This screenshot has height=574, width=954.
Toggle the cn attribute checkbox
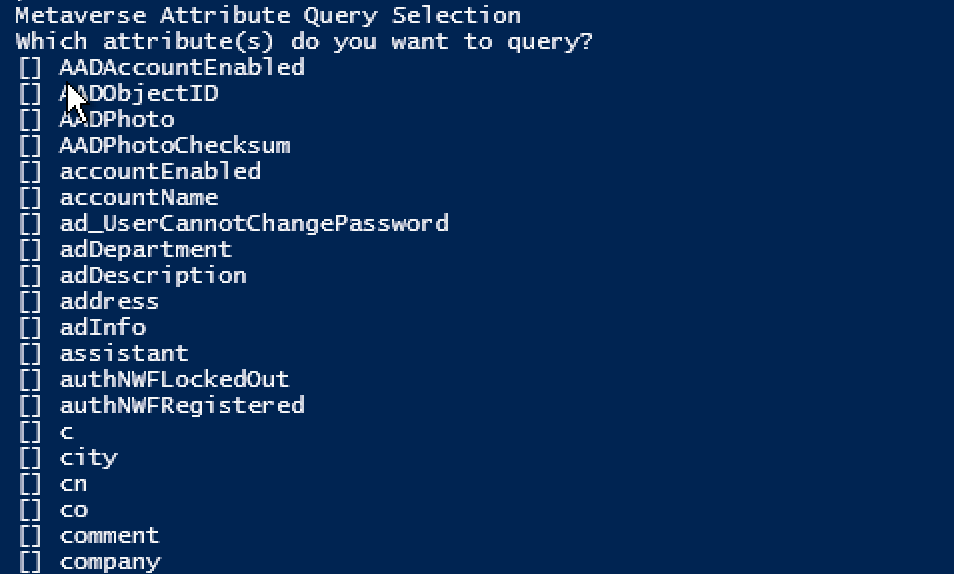click(30, 484)
